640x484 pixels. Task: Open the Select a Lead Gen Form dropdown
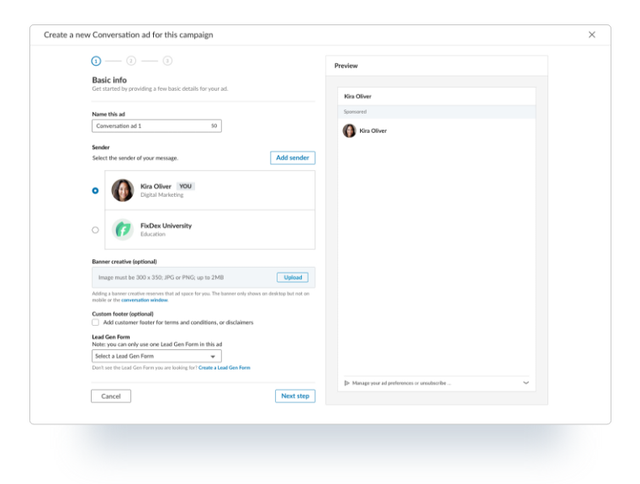(x=156, y=356)
